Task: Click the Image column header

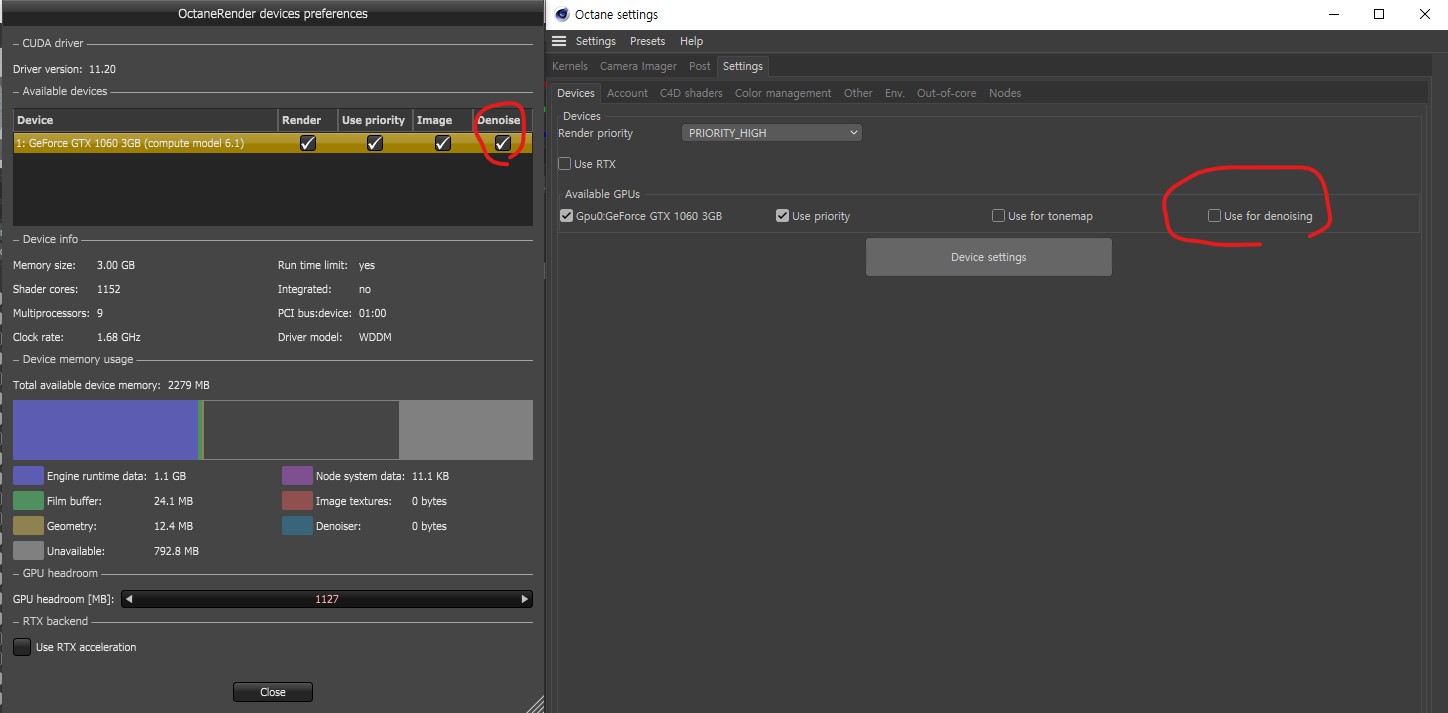Action: 441,120
